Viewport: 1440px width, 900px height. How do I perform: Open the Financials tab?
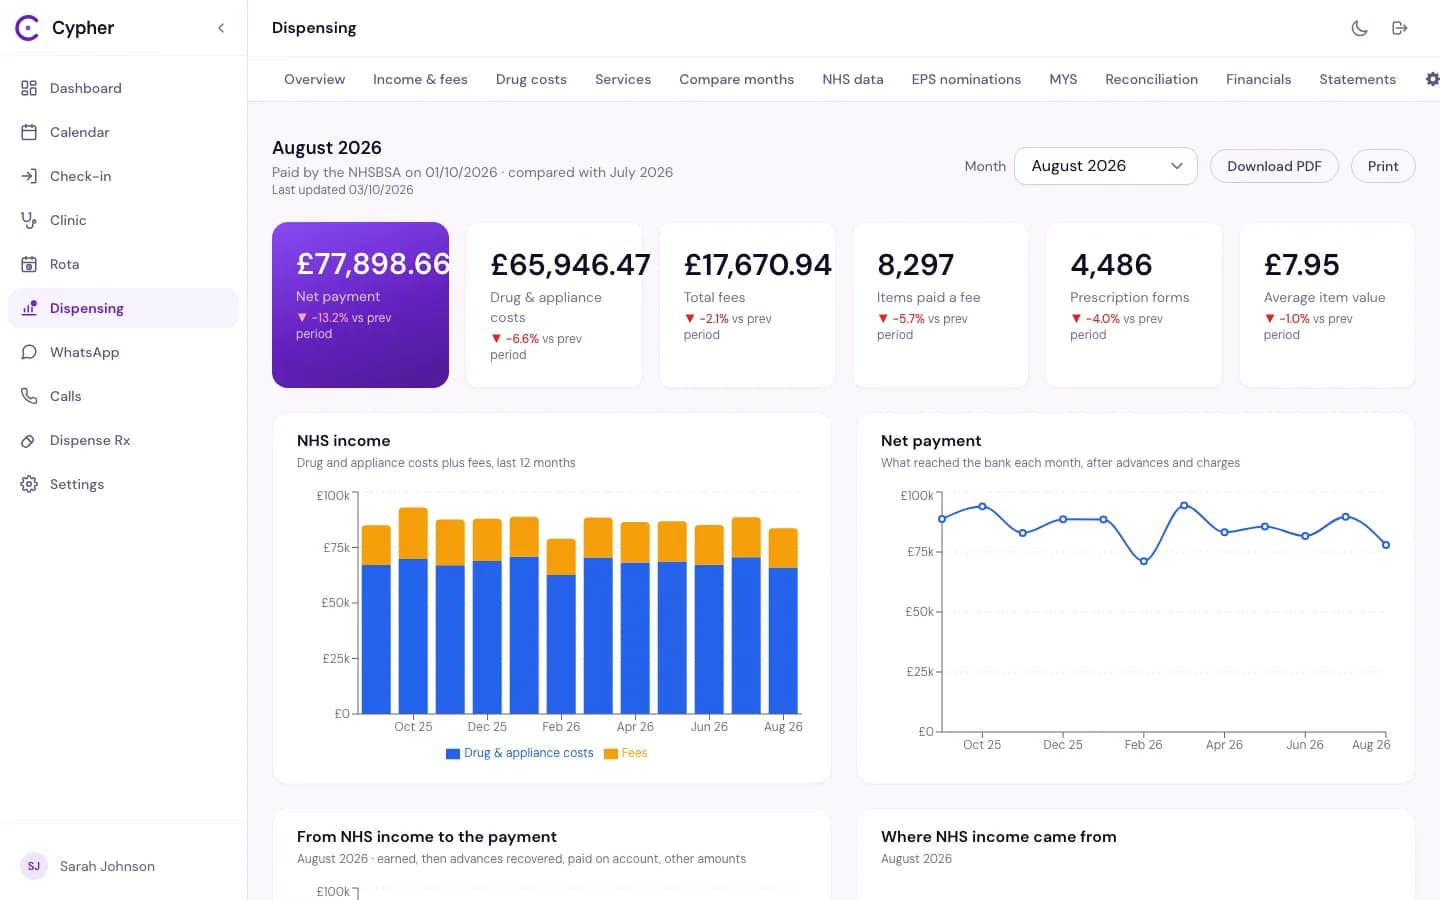coord(1258,79)
